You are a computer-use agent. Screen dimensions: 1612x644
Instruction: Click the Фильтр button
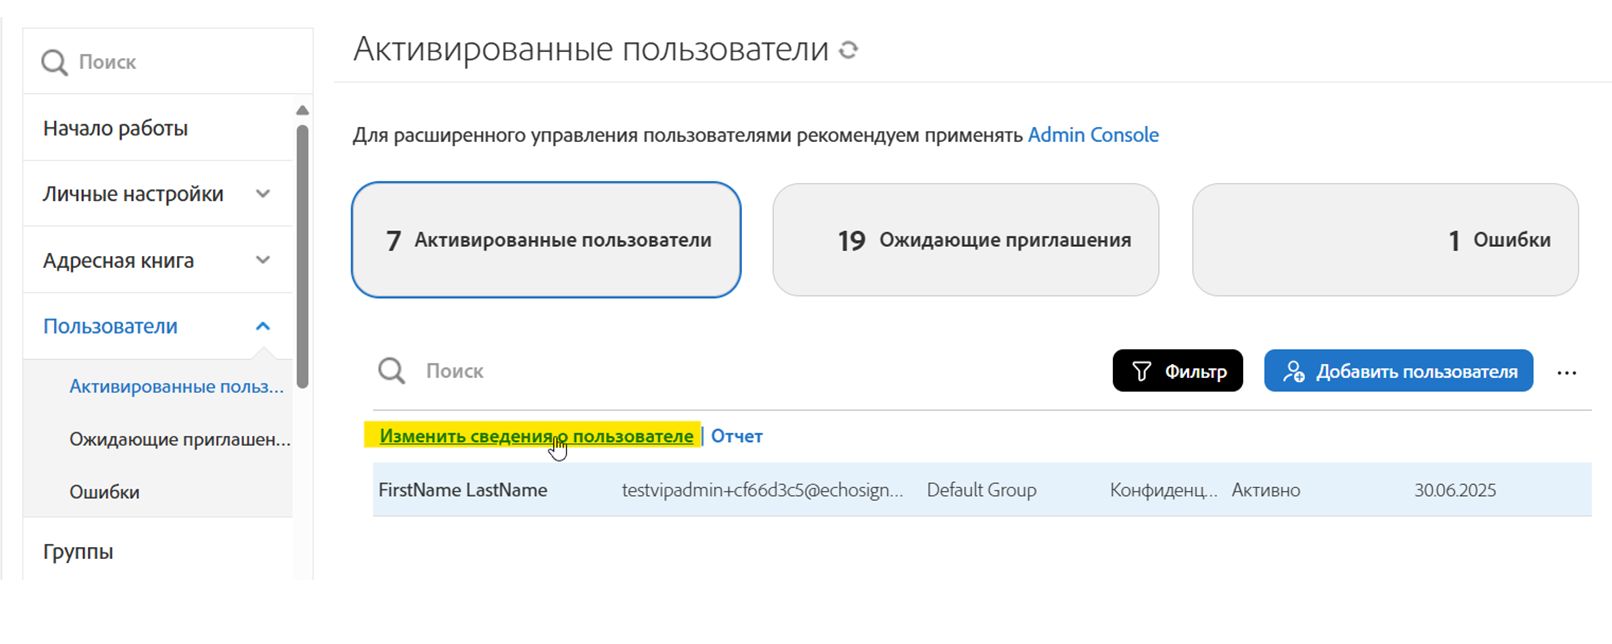(x=1177, y=371)
